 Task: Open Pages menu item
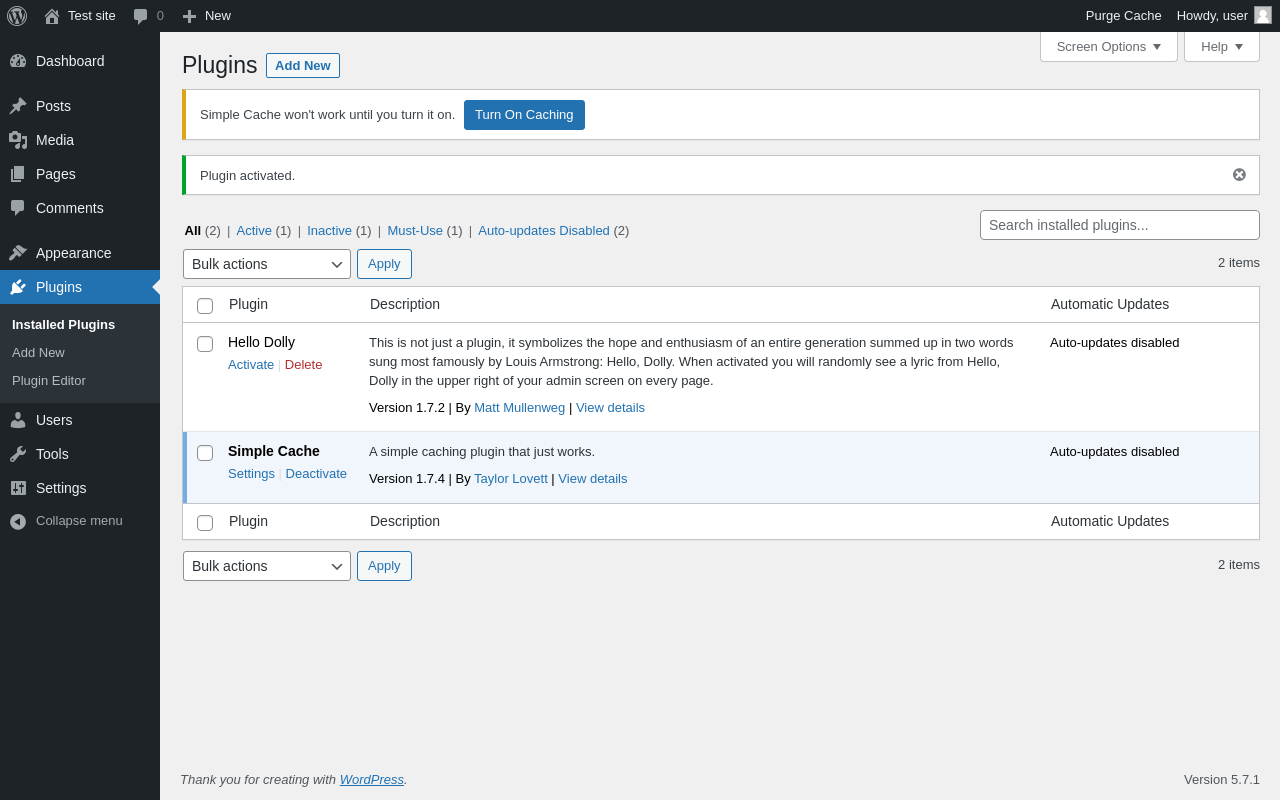pos(80,174)
